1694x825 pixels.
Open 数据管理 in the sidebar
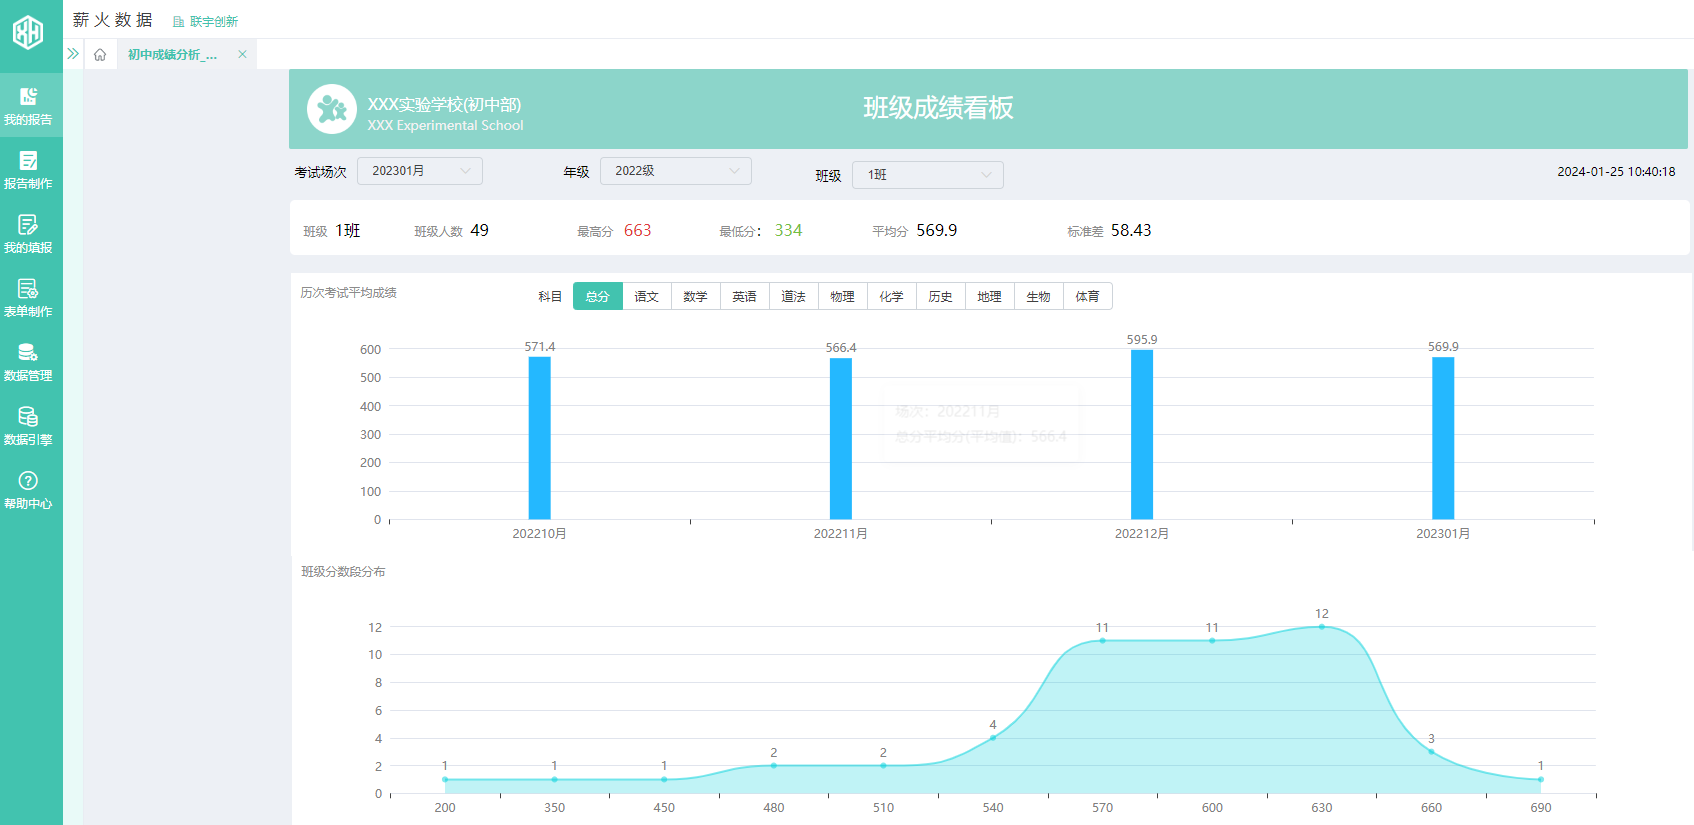pos(28,361)
